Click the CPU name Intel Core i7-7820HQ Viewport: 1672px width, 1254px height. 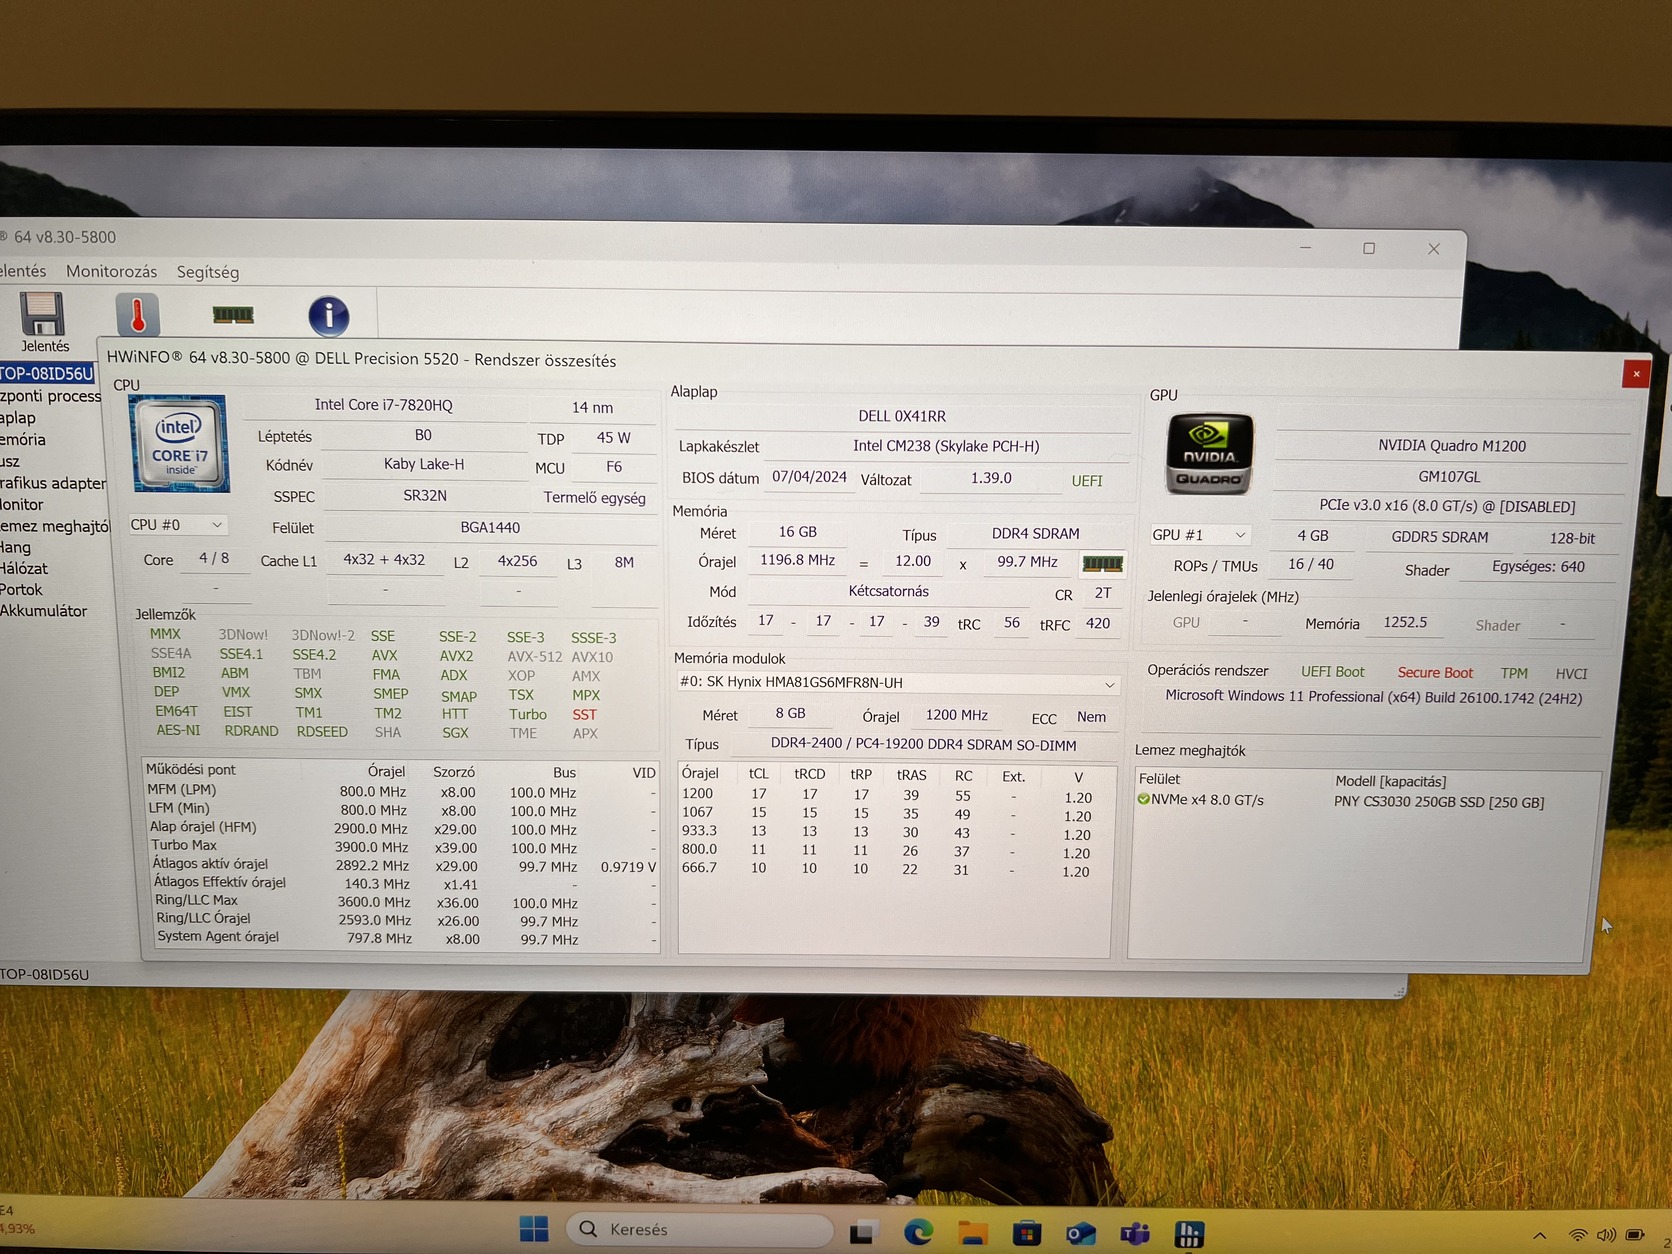pyautogui.click(x=384, y=405)
